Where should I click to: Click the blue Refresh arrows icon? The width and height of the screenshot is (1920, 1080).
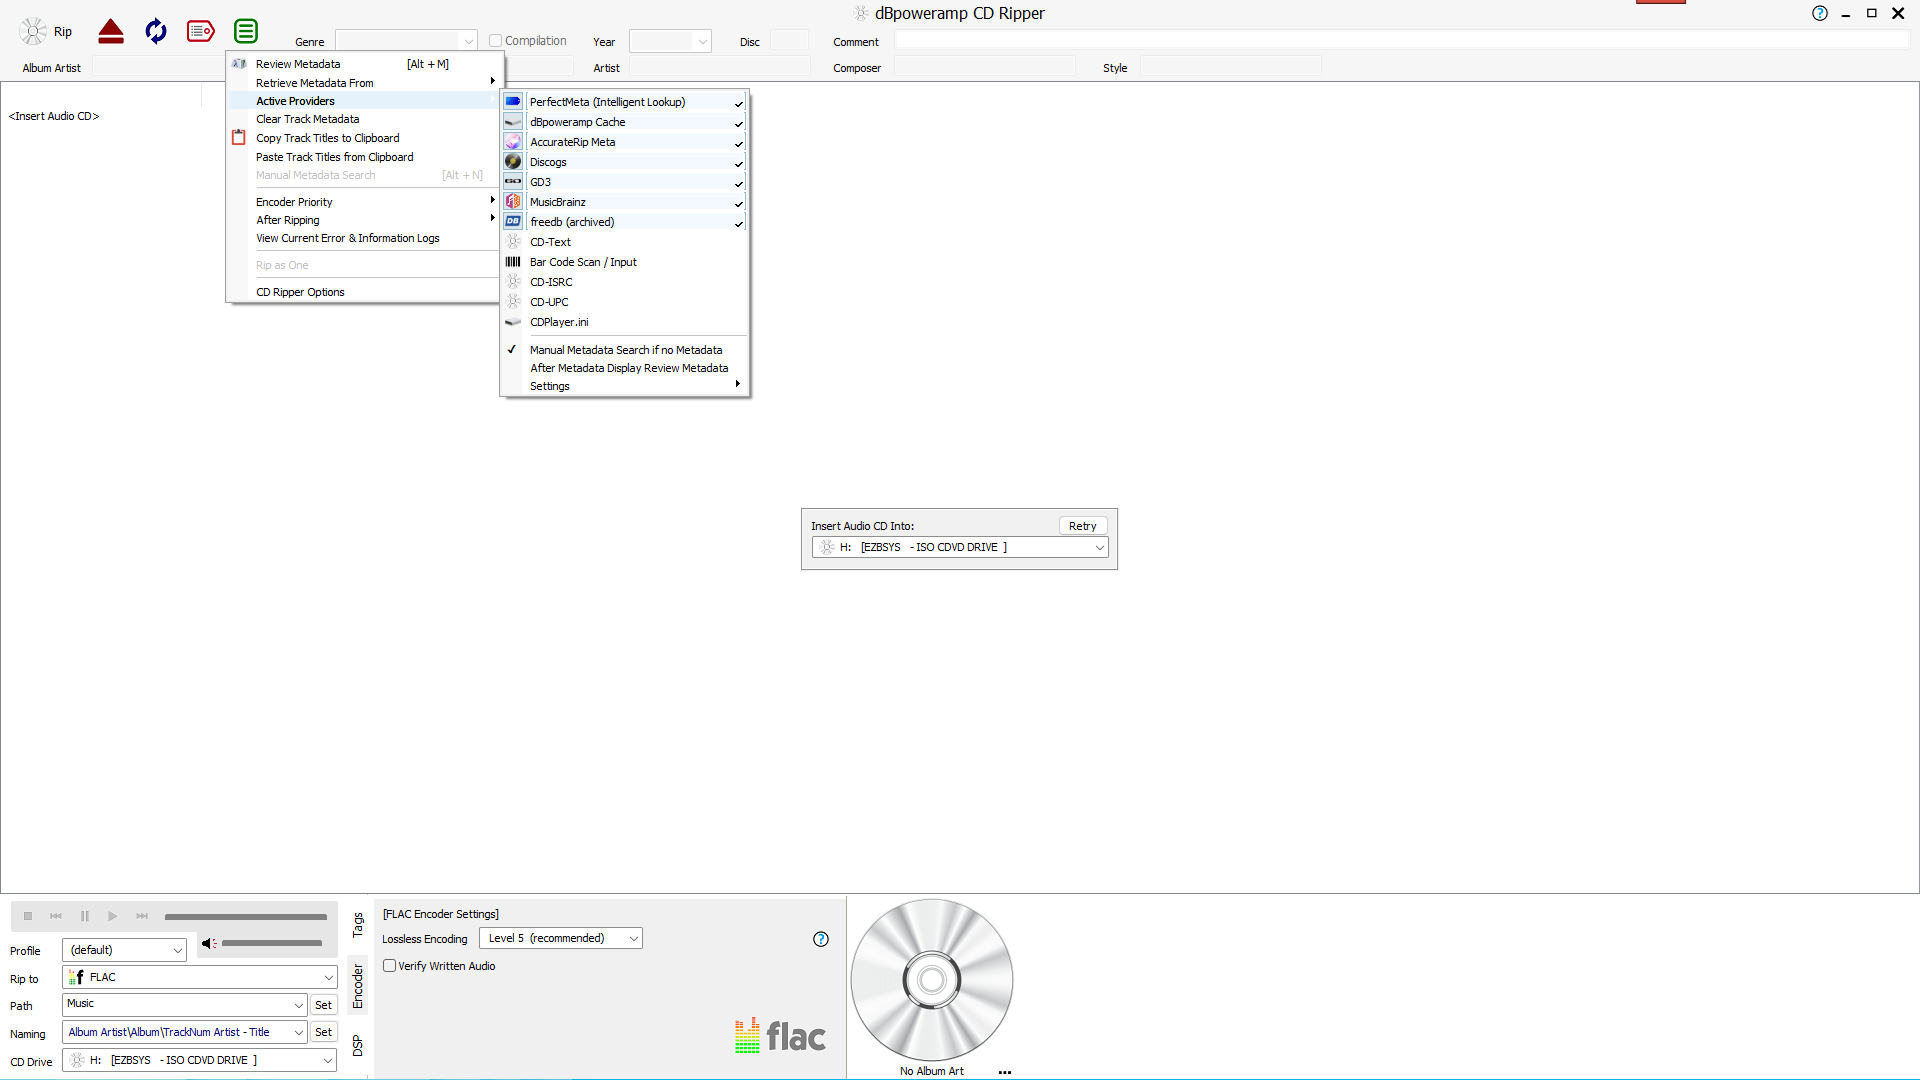(156, 32)
